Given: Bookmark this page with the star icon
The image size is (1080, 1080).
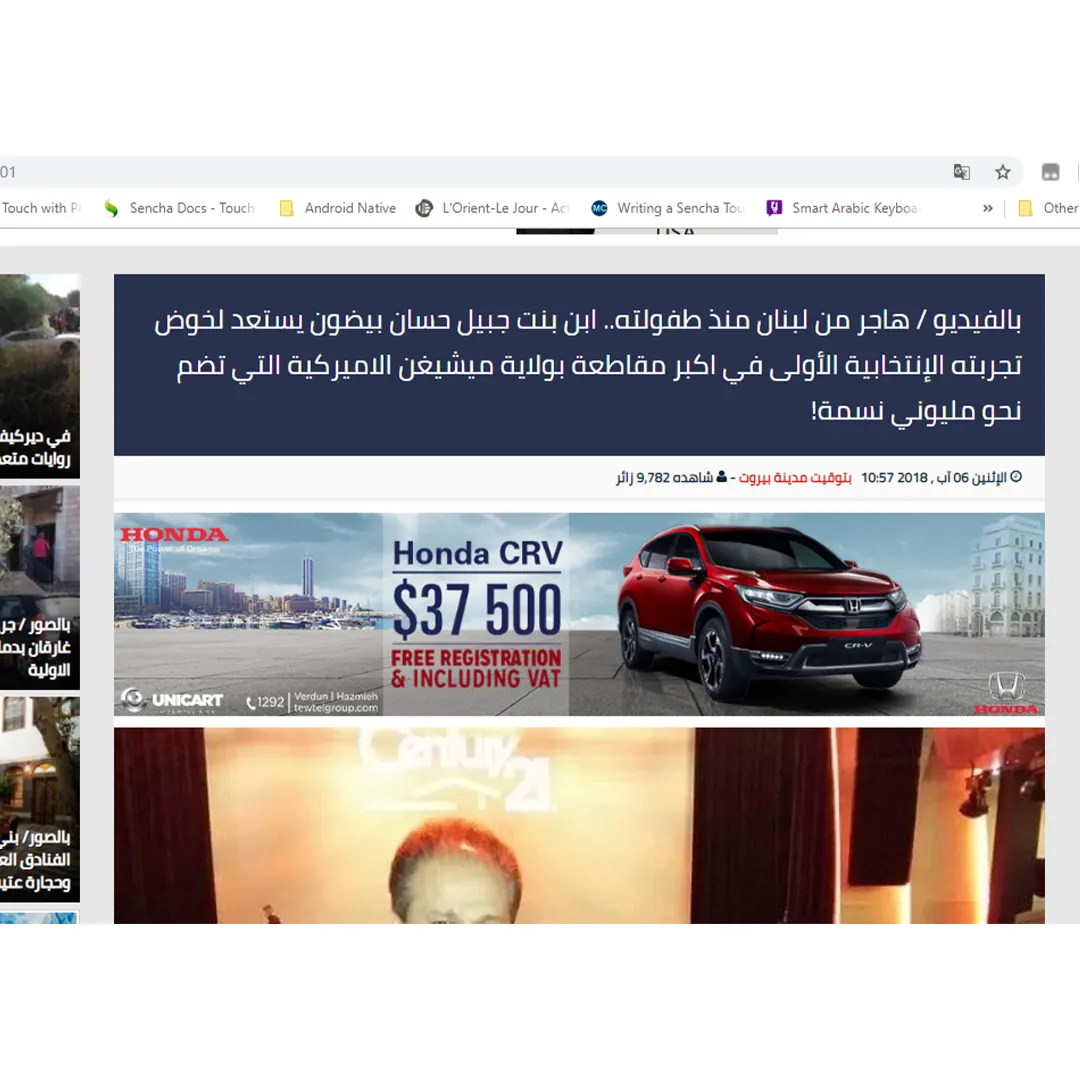Looking at the screenshot, I should [x=1002, y=172].
